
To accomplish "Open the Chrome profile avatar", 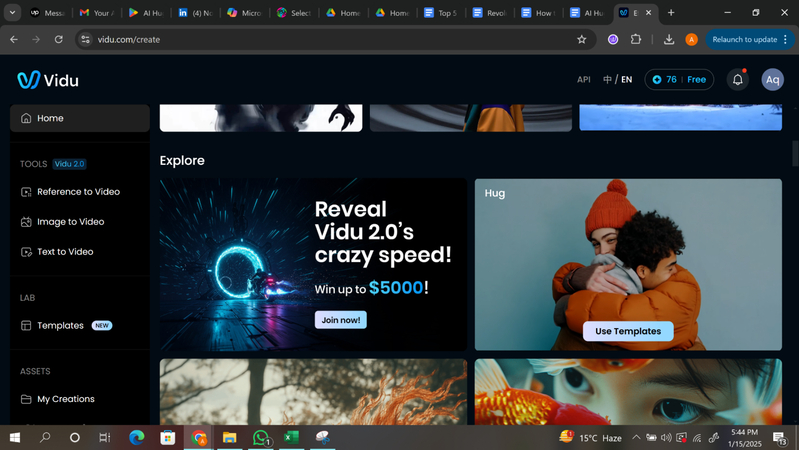I will [691, 39].
